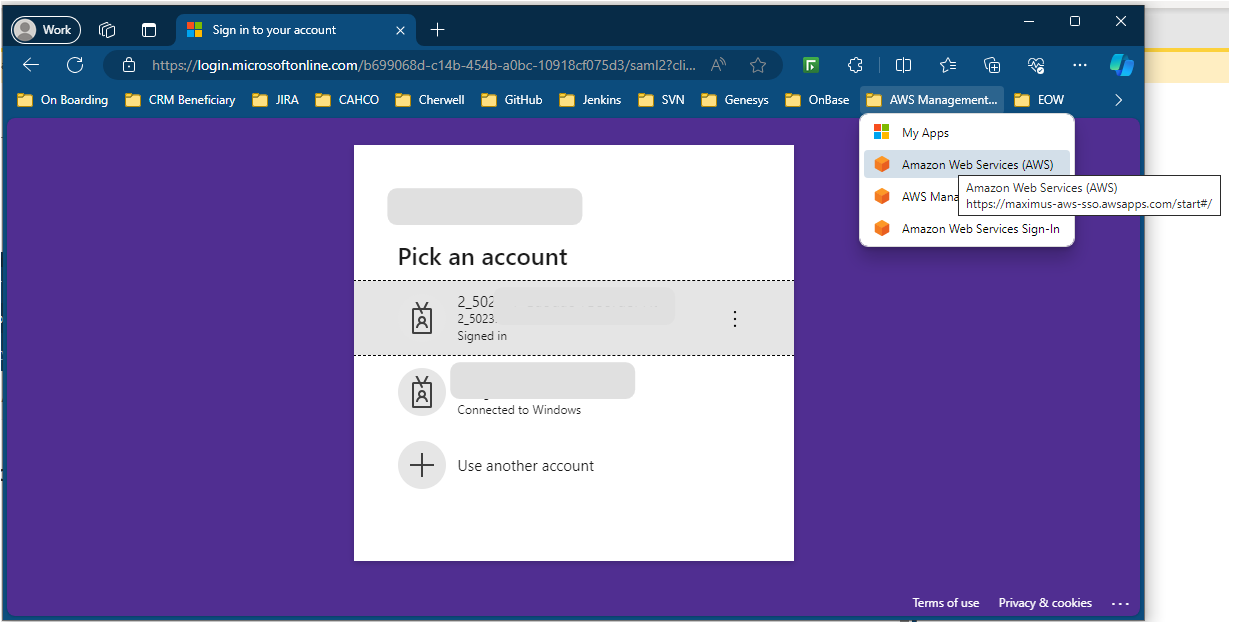Click the green extension icon near address bar

[810, 64]
